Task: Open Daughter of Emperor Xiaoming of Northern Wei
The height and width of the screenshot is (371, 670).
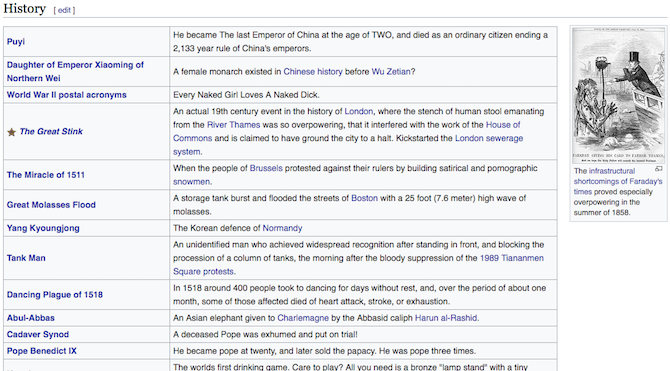Action: tap(75, 71)
